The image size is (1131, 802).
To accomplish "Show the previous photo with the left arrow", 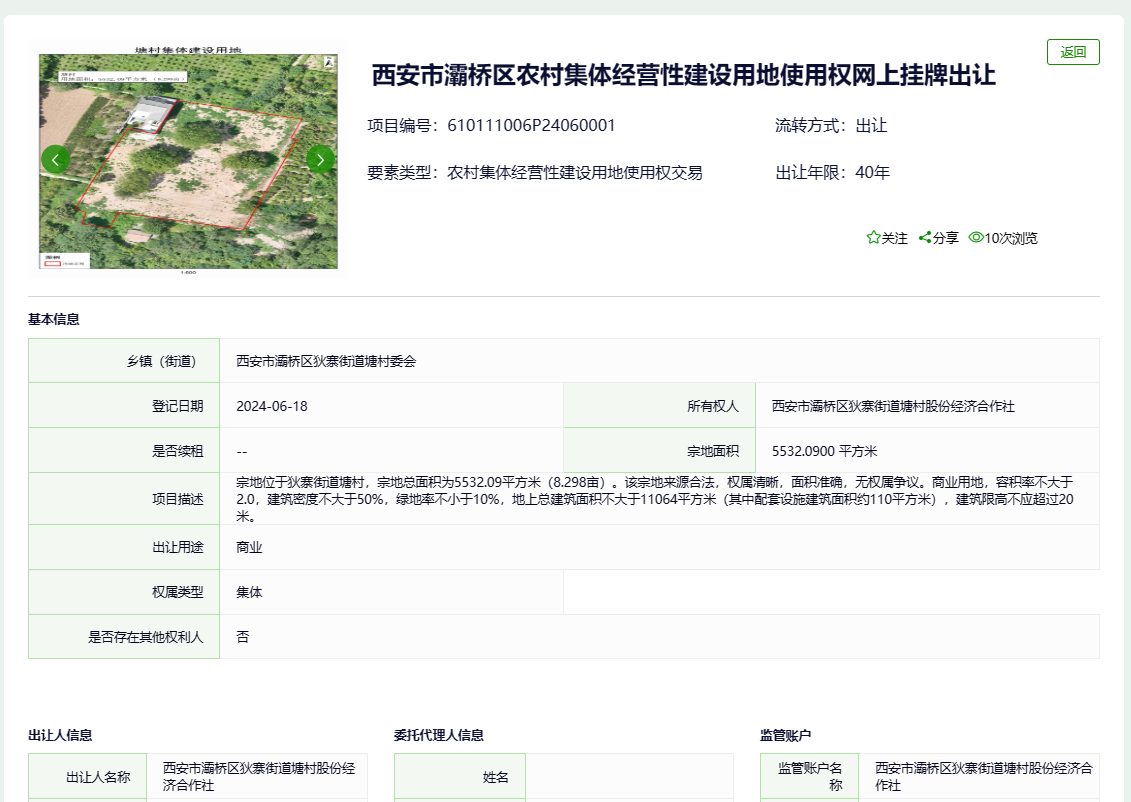I will (54, 159).
